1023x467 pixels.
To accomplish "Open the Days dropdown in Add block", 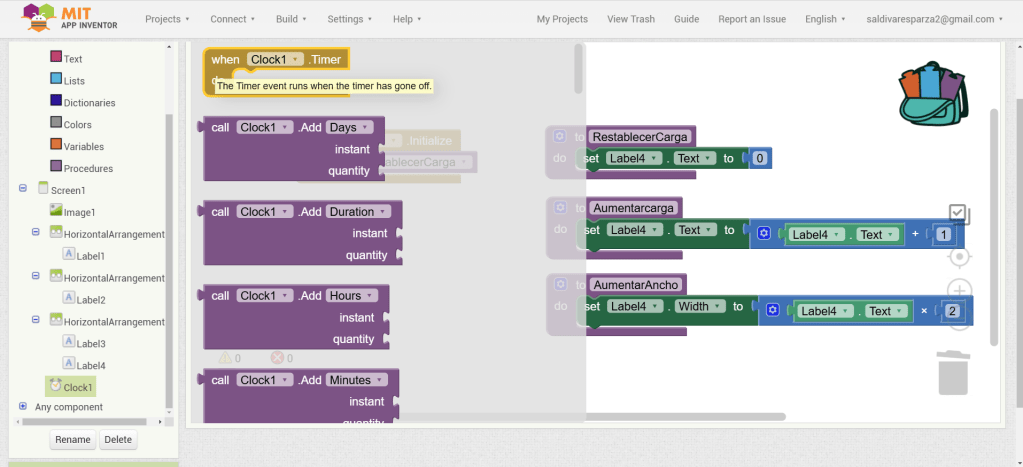I will point(349,127).
